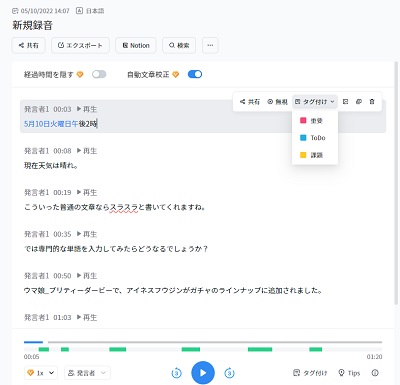The width and height of the screenshot is (400, 385).
Task: Open the 検索 search button
Action: [x=179, y=45]
